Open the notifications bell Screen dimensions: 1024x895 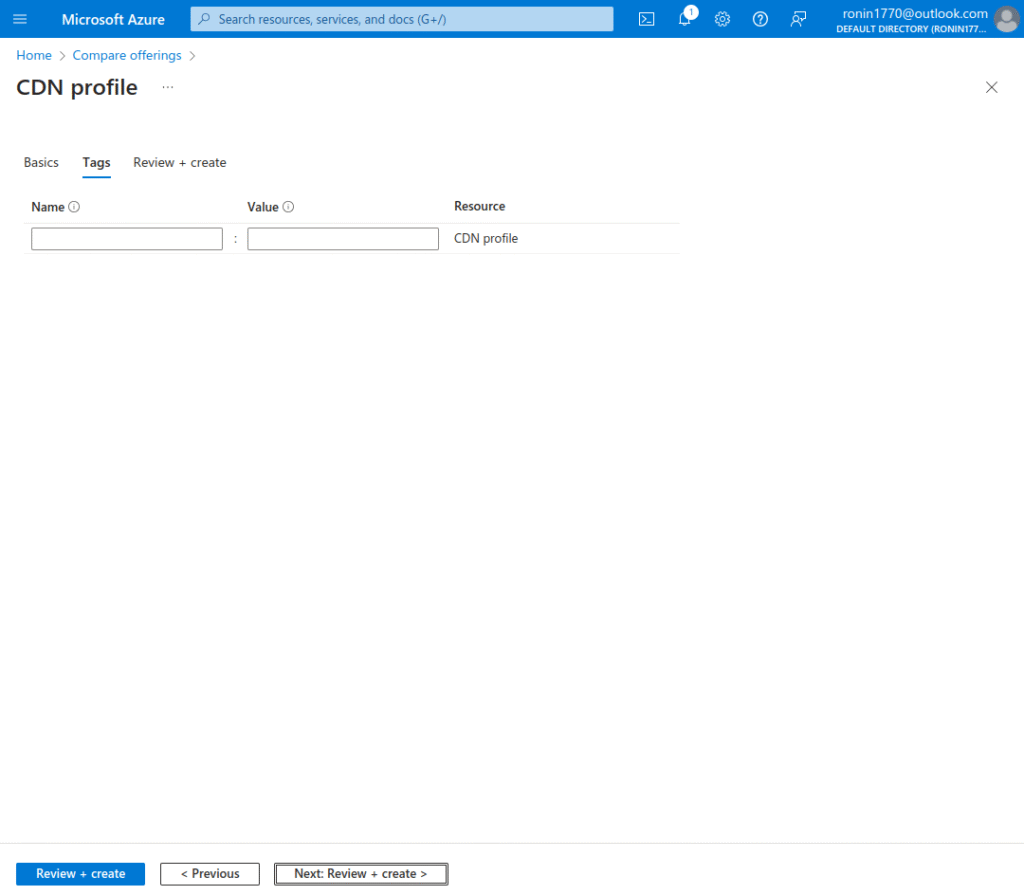pos(684,19)
